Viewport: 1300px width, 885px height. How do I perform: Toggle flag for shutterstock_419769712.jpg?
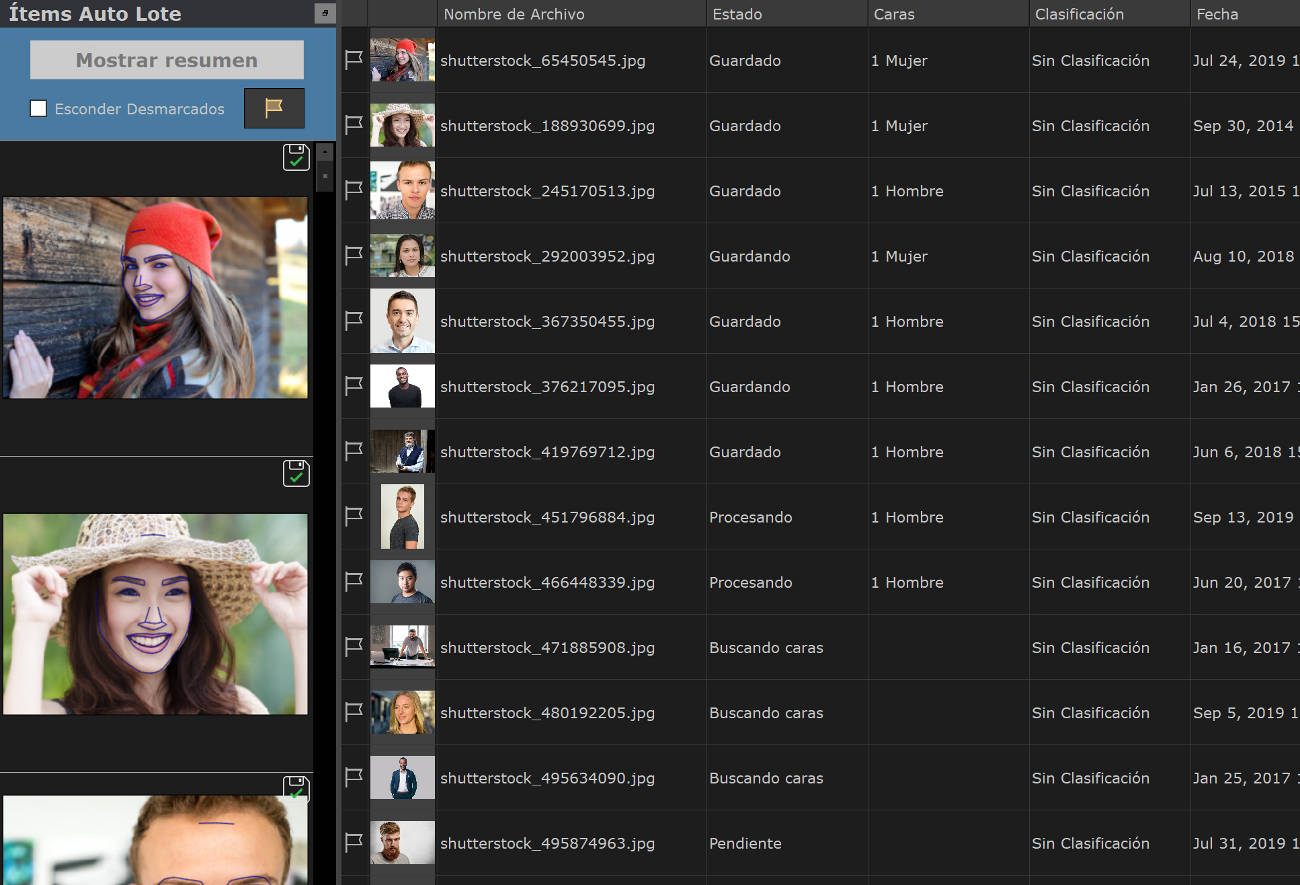[x=354, y=451]
